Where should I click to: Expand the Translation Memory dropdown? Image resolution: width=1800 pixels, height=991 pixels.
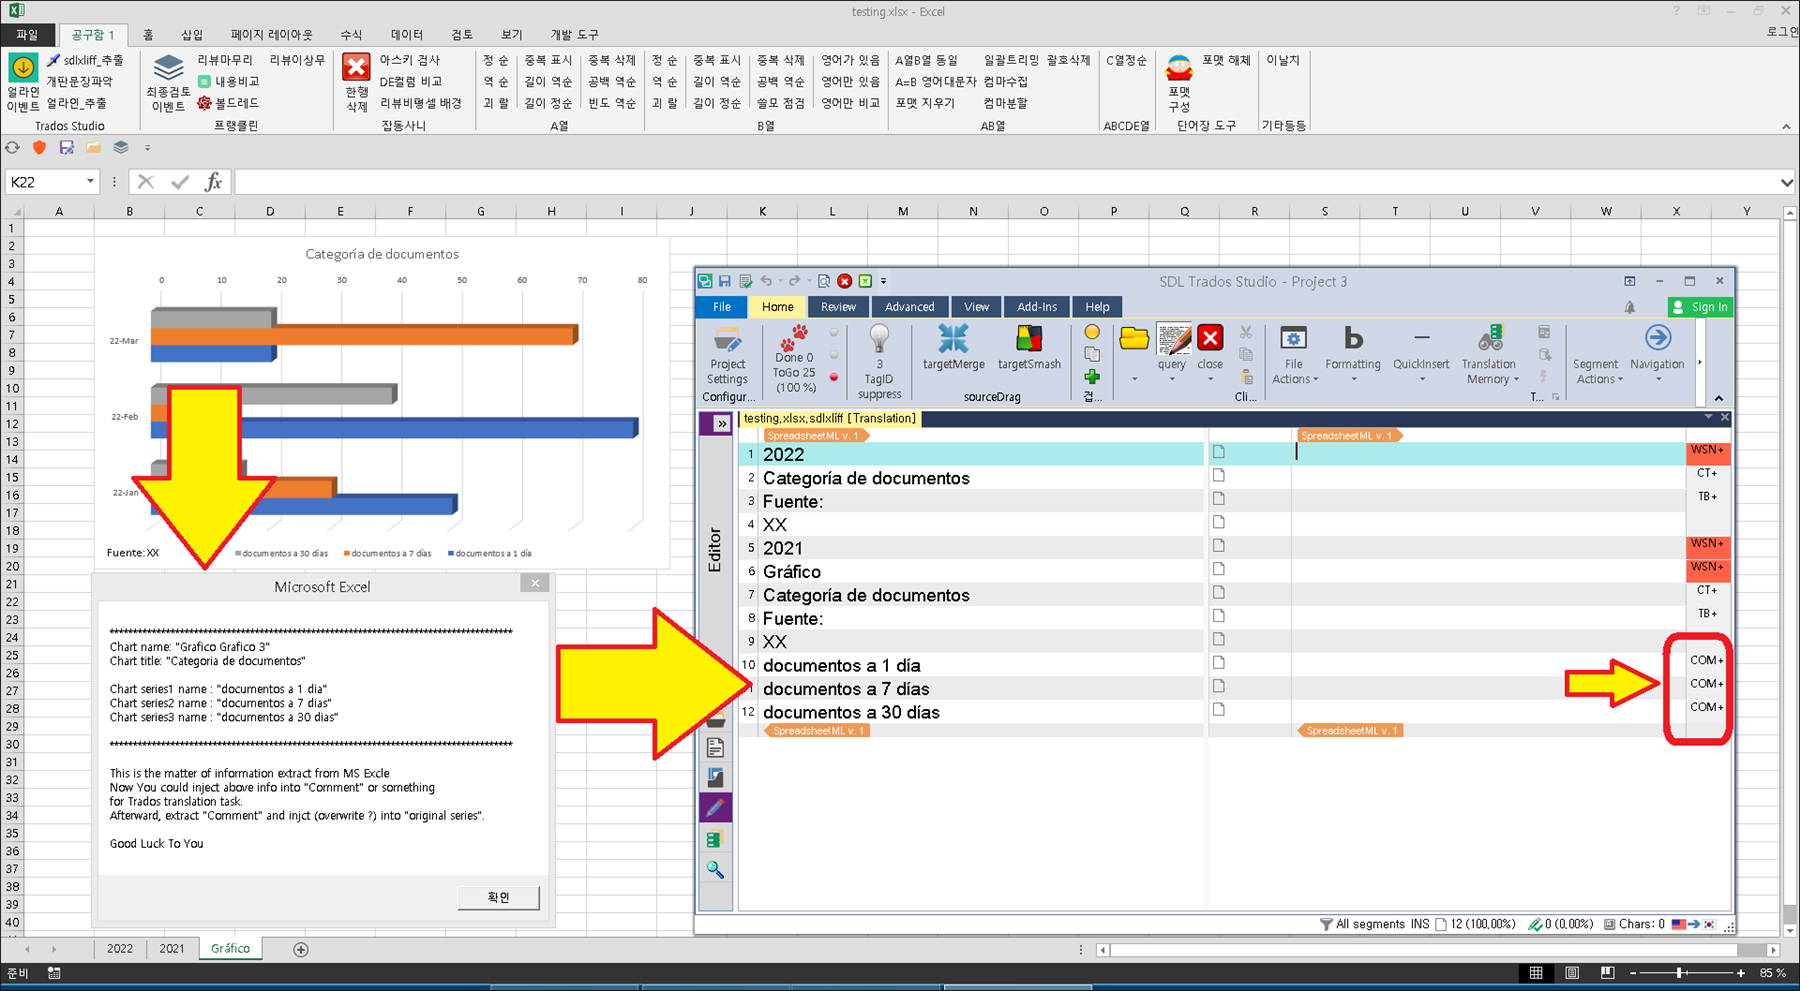click(1516, 380)
